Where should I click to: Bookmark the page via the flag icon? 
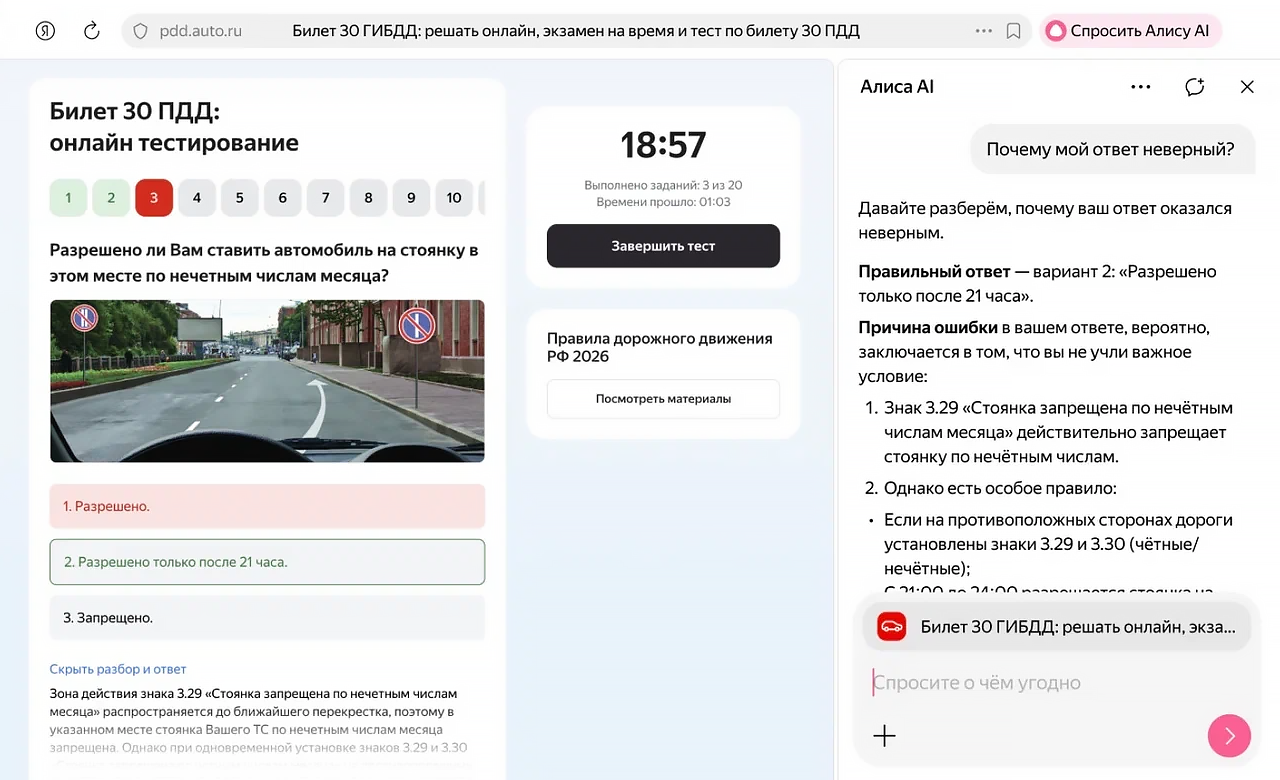click(1013, 30)
